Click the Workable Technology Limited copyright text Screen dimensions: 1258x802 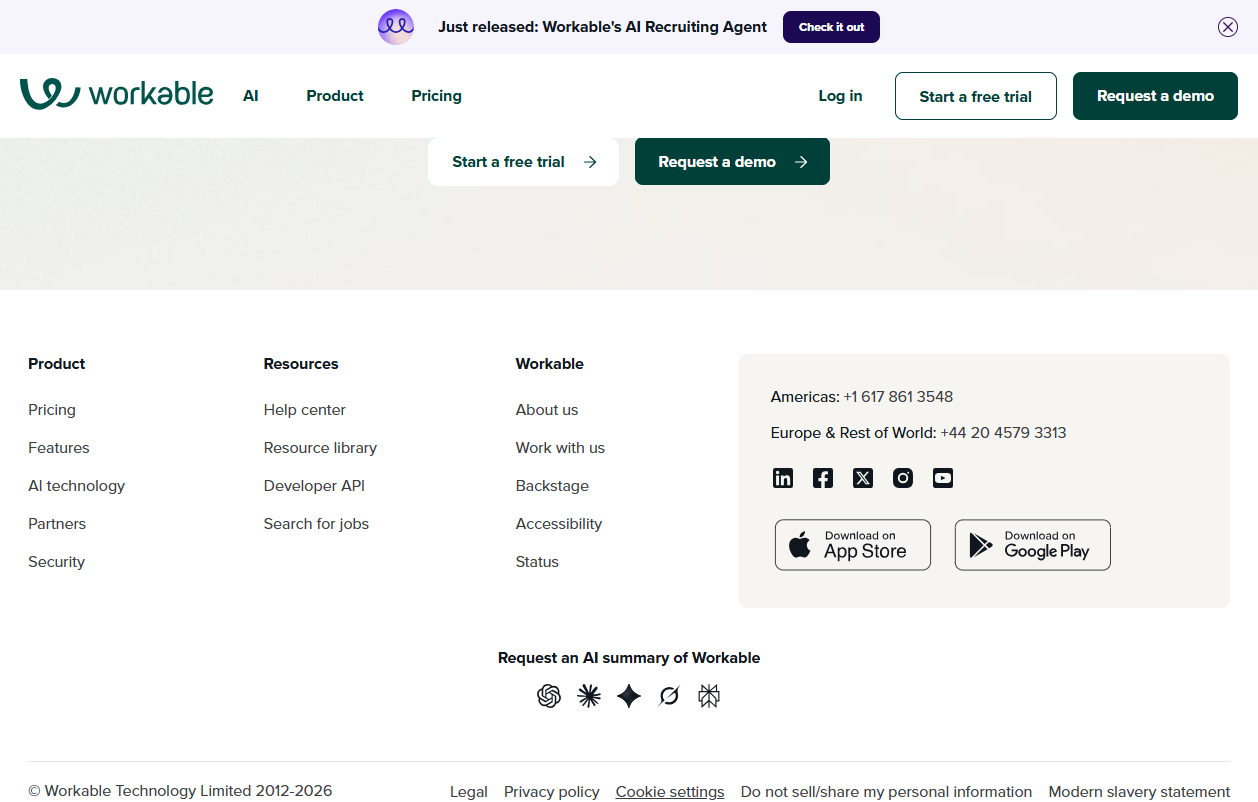pyautogui.click(x=180, y=791)
